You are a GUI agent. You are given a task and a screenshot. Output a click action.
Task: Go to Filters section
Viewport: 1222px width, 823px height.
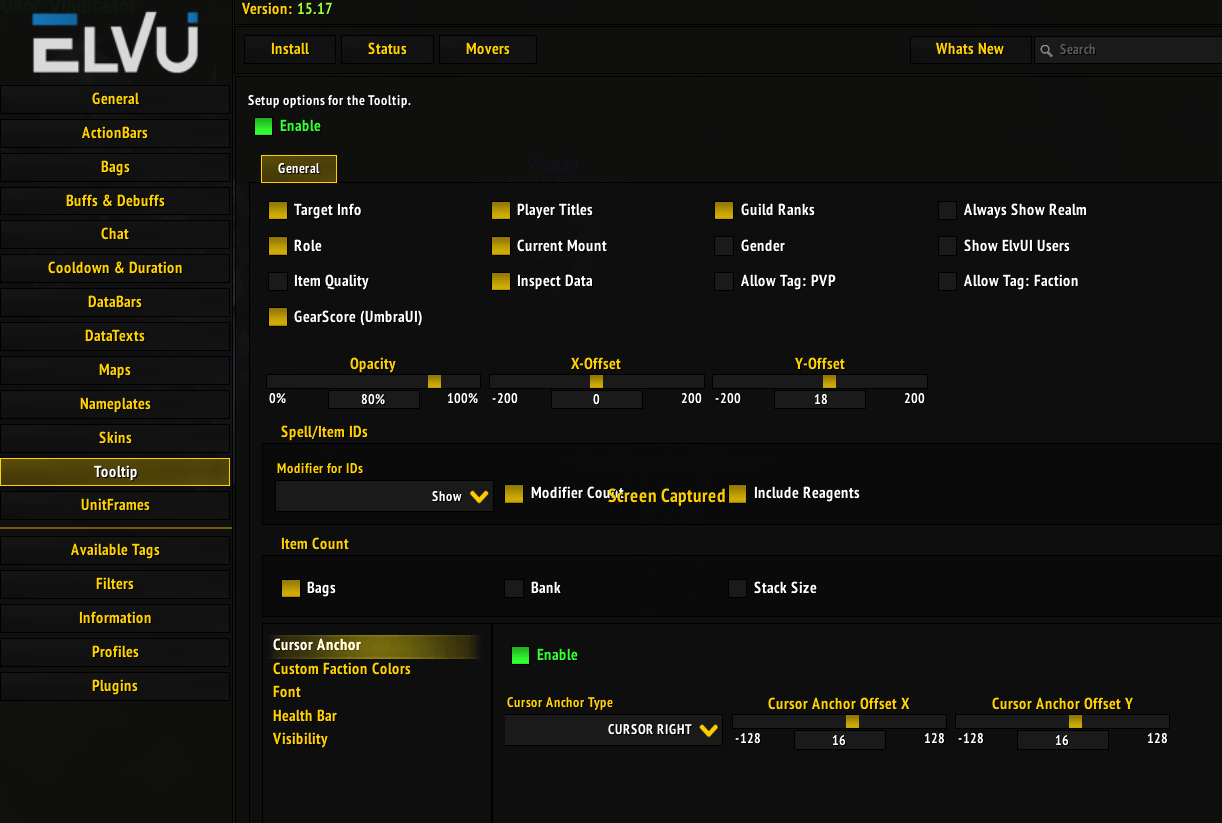pos(115,584)
